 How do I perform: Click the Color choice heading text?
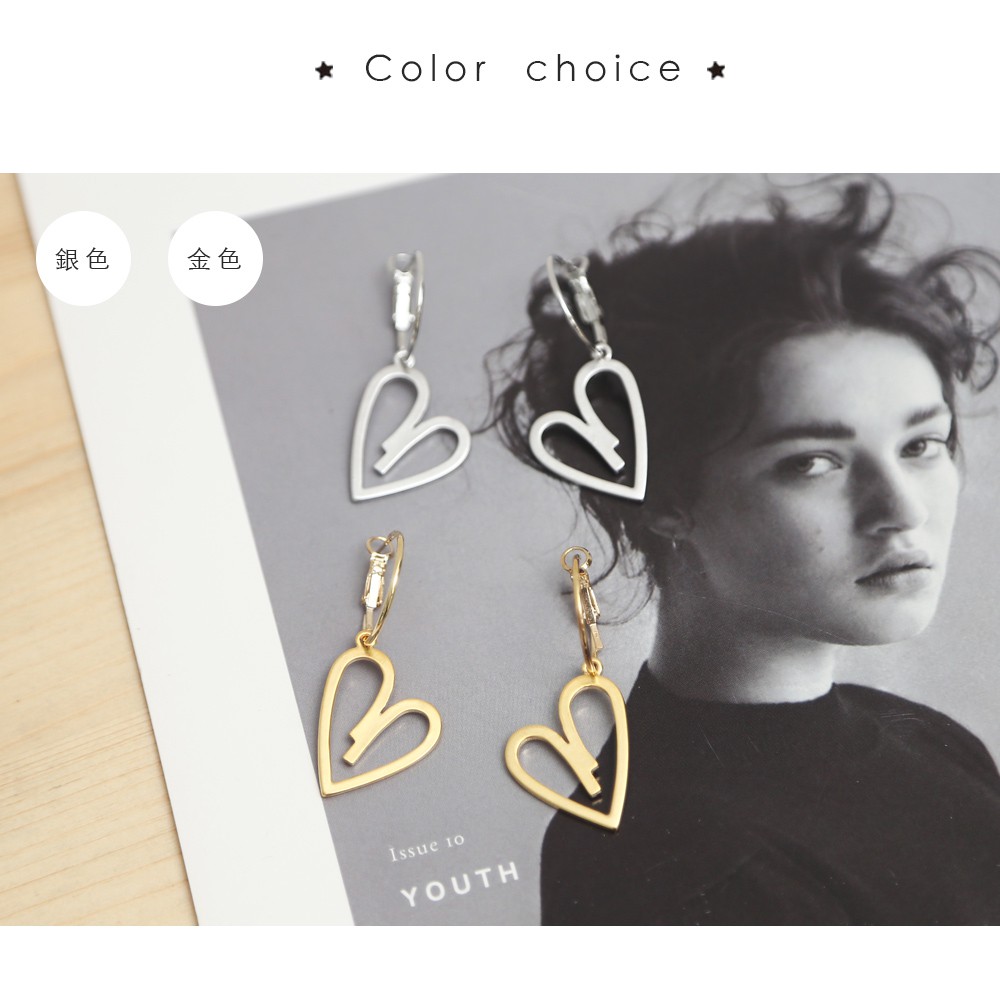coord(523,68)
